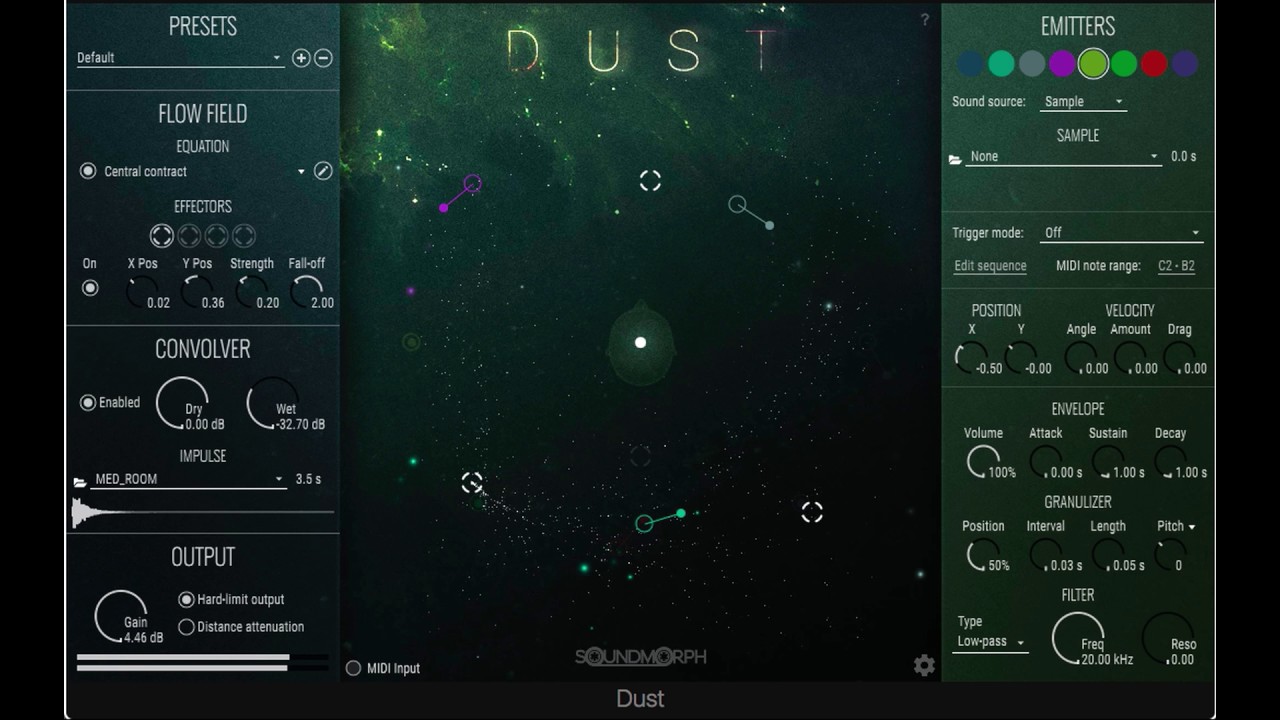This screenshot has height=720, width=1280.
Task: Toggle the effector On button
Action: coord(90,288)
